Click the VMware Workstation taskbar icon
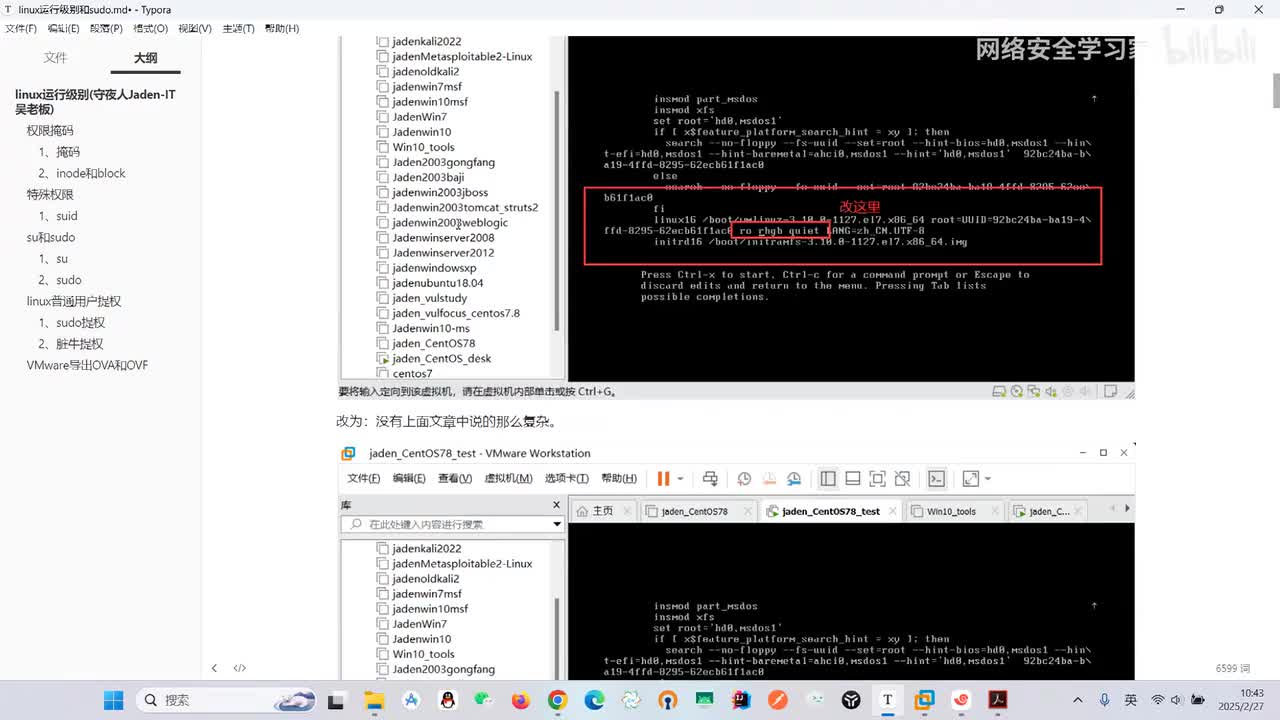The width and height of the screenshot is (1280, 720). (924, 700)
